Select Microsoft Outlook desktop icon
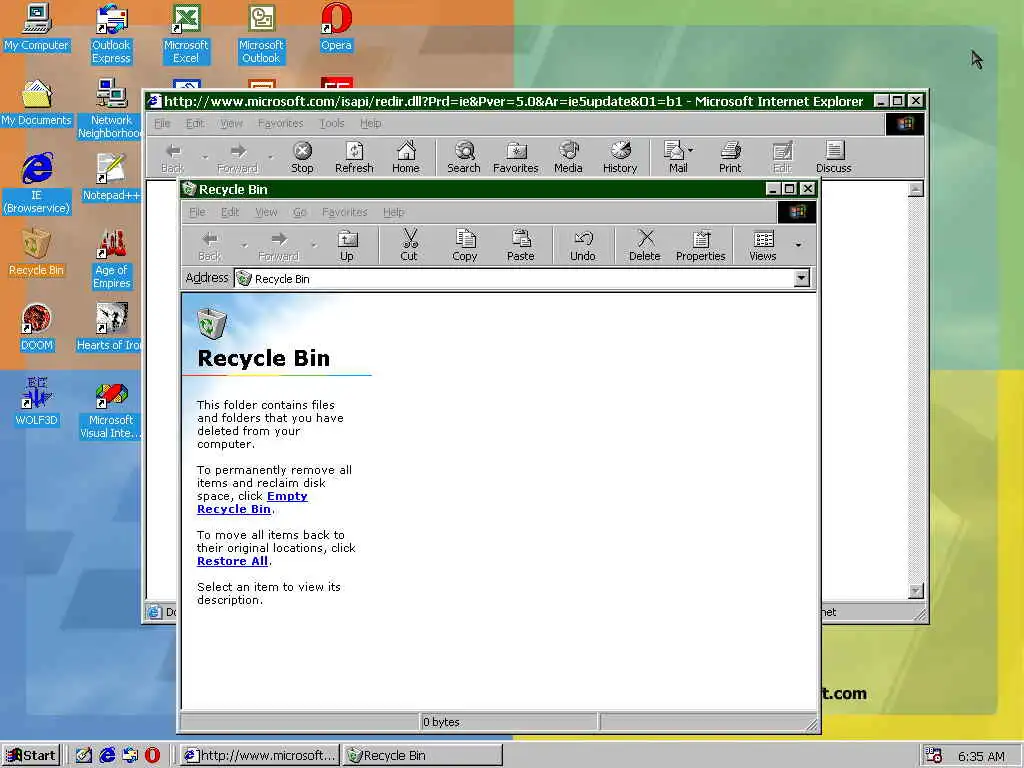Viewport: 1024px width, 768px height. 261,34
